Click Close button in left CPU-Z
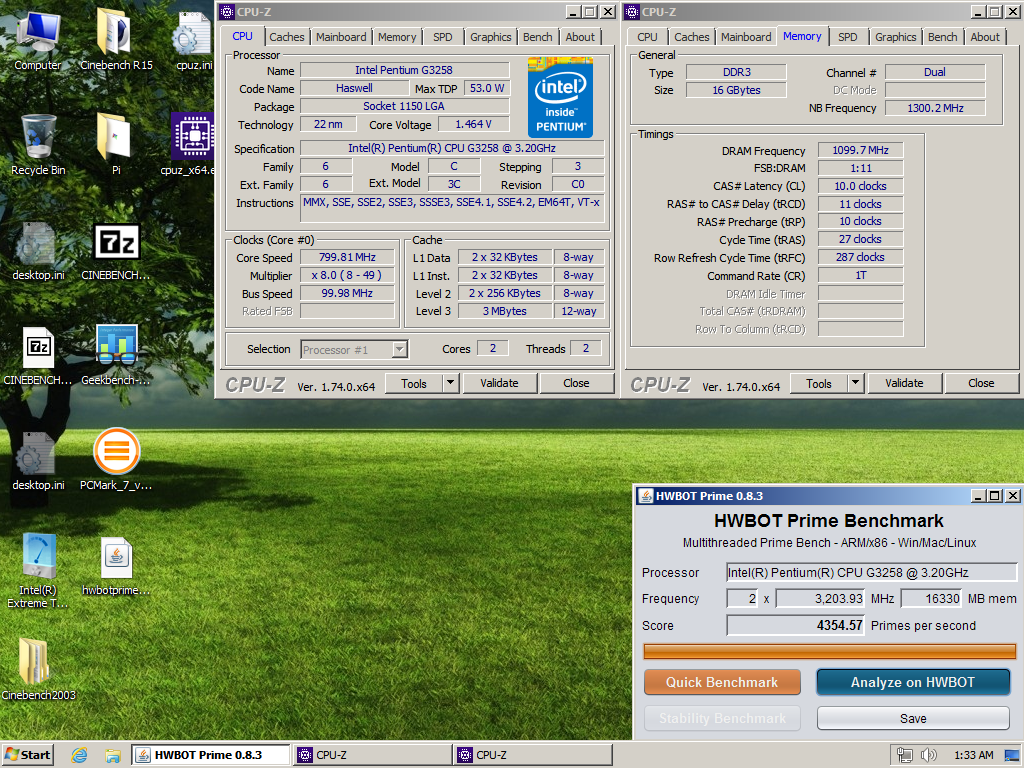This screenshot has height=768, width=1024. [577, 383]
